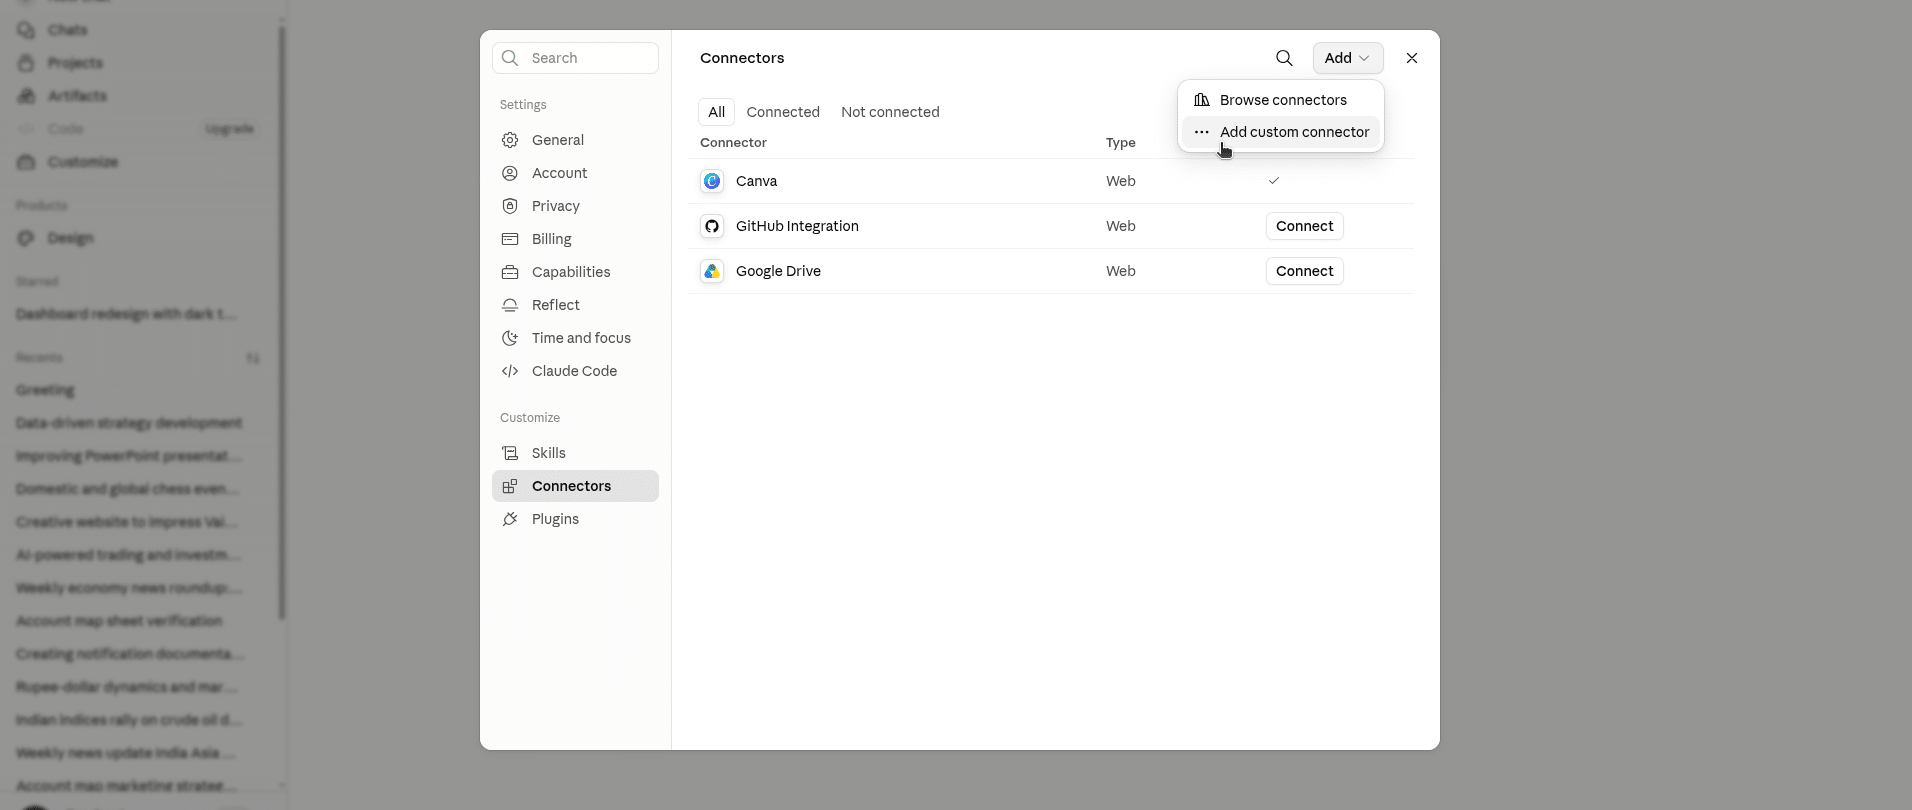
Task: Select Capabilities in settings list
Action: click(x=571, y=272)
